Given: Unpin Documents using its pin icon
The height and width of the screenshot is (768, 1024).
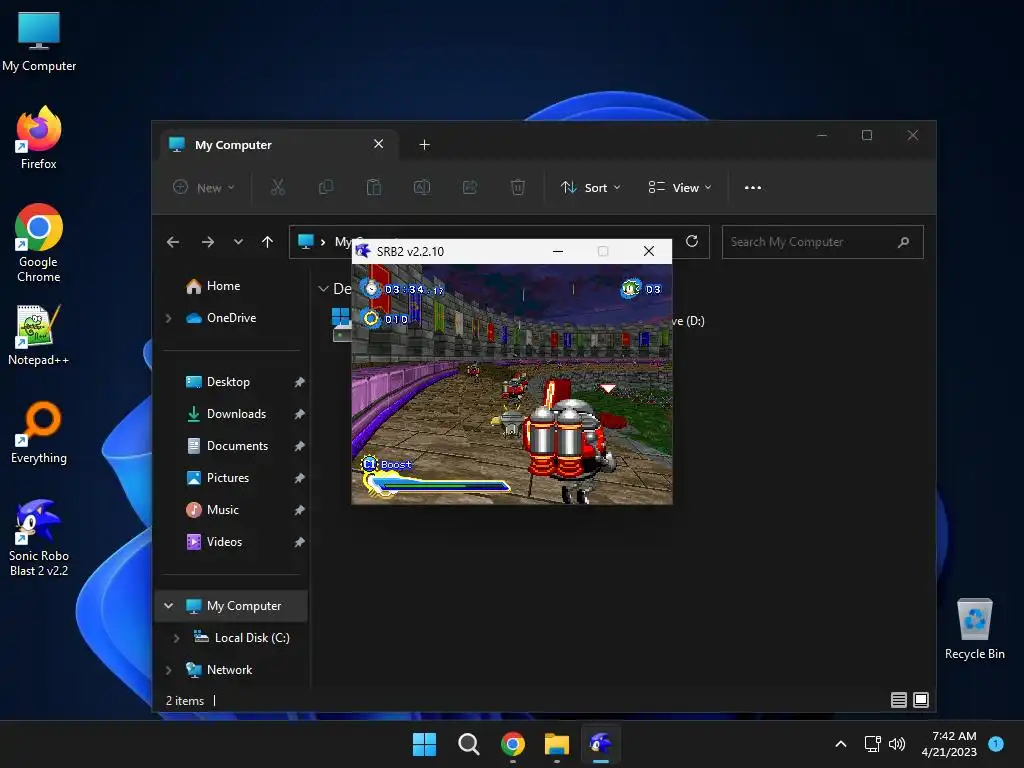Looking at the screenshot, I should point(299,446).
